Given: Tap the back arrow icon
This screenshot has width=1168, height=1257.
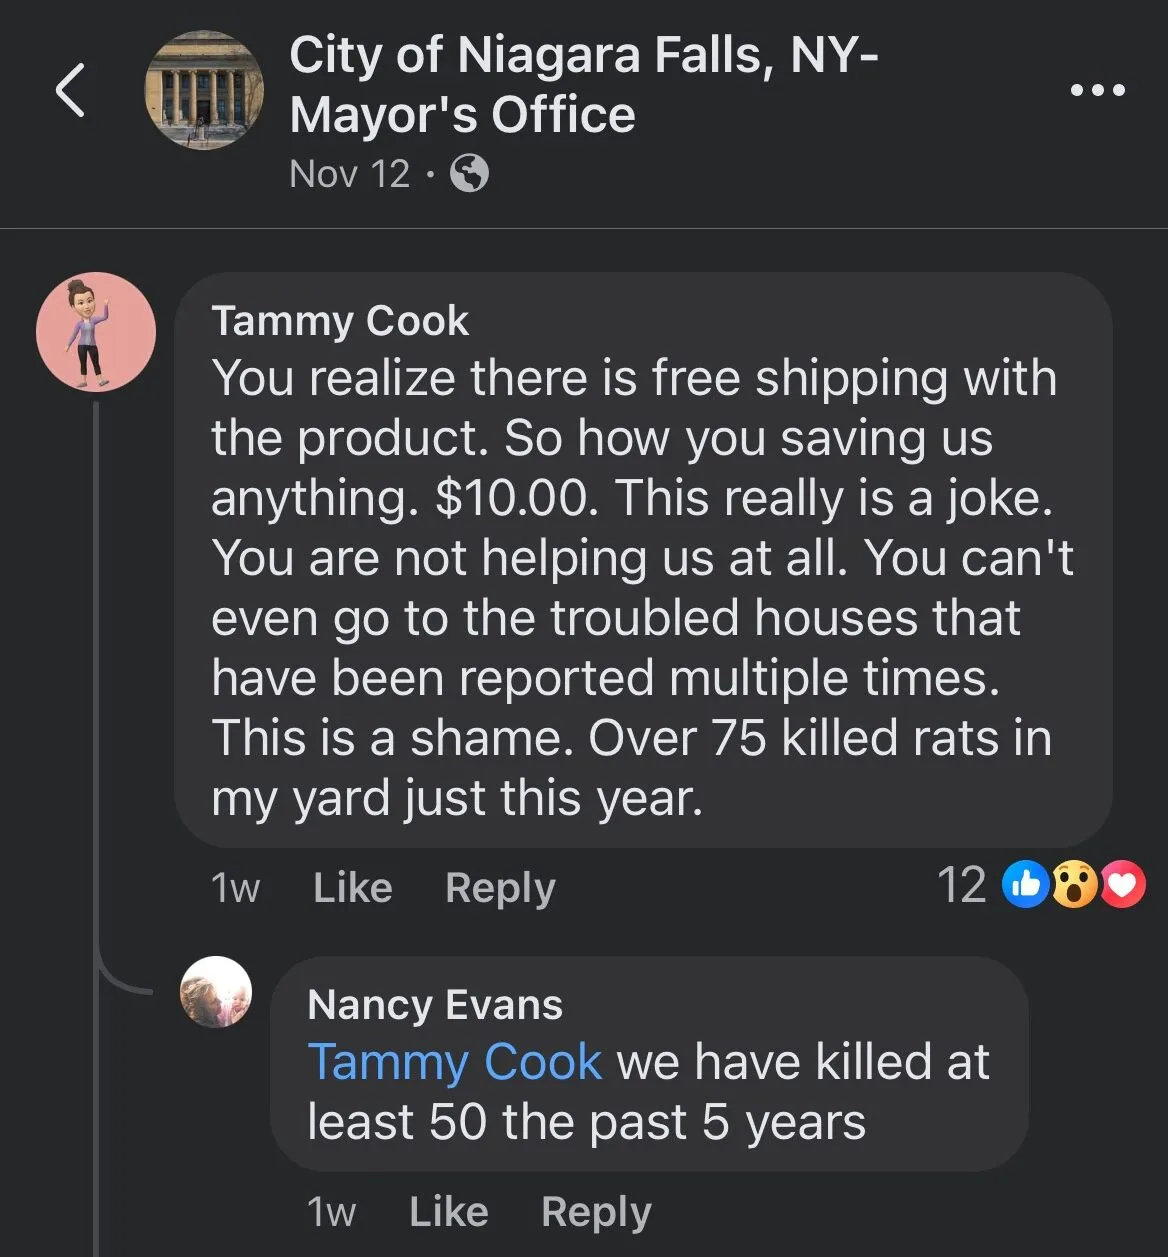Looking at the screenshot, I should tap(70, 90).
